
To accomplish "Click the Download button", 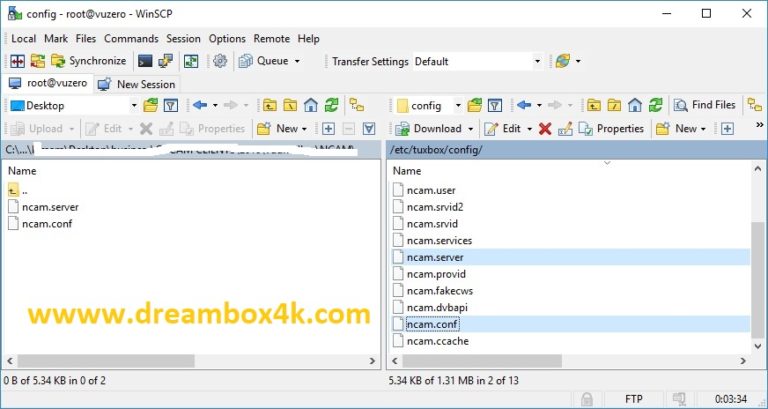I will coord(429,129).
